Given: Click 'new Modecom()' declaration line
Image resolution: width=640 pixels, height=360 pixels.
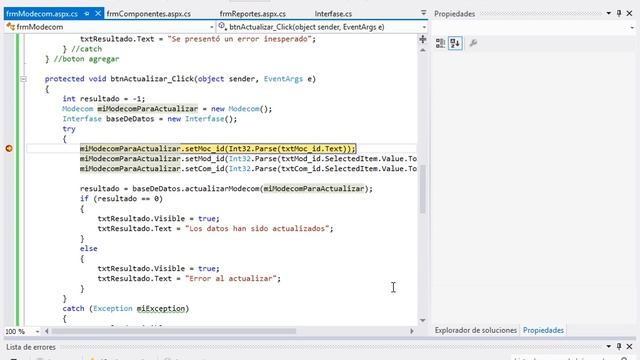Looking at the screenshot, I should pos(167,109).
